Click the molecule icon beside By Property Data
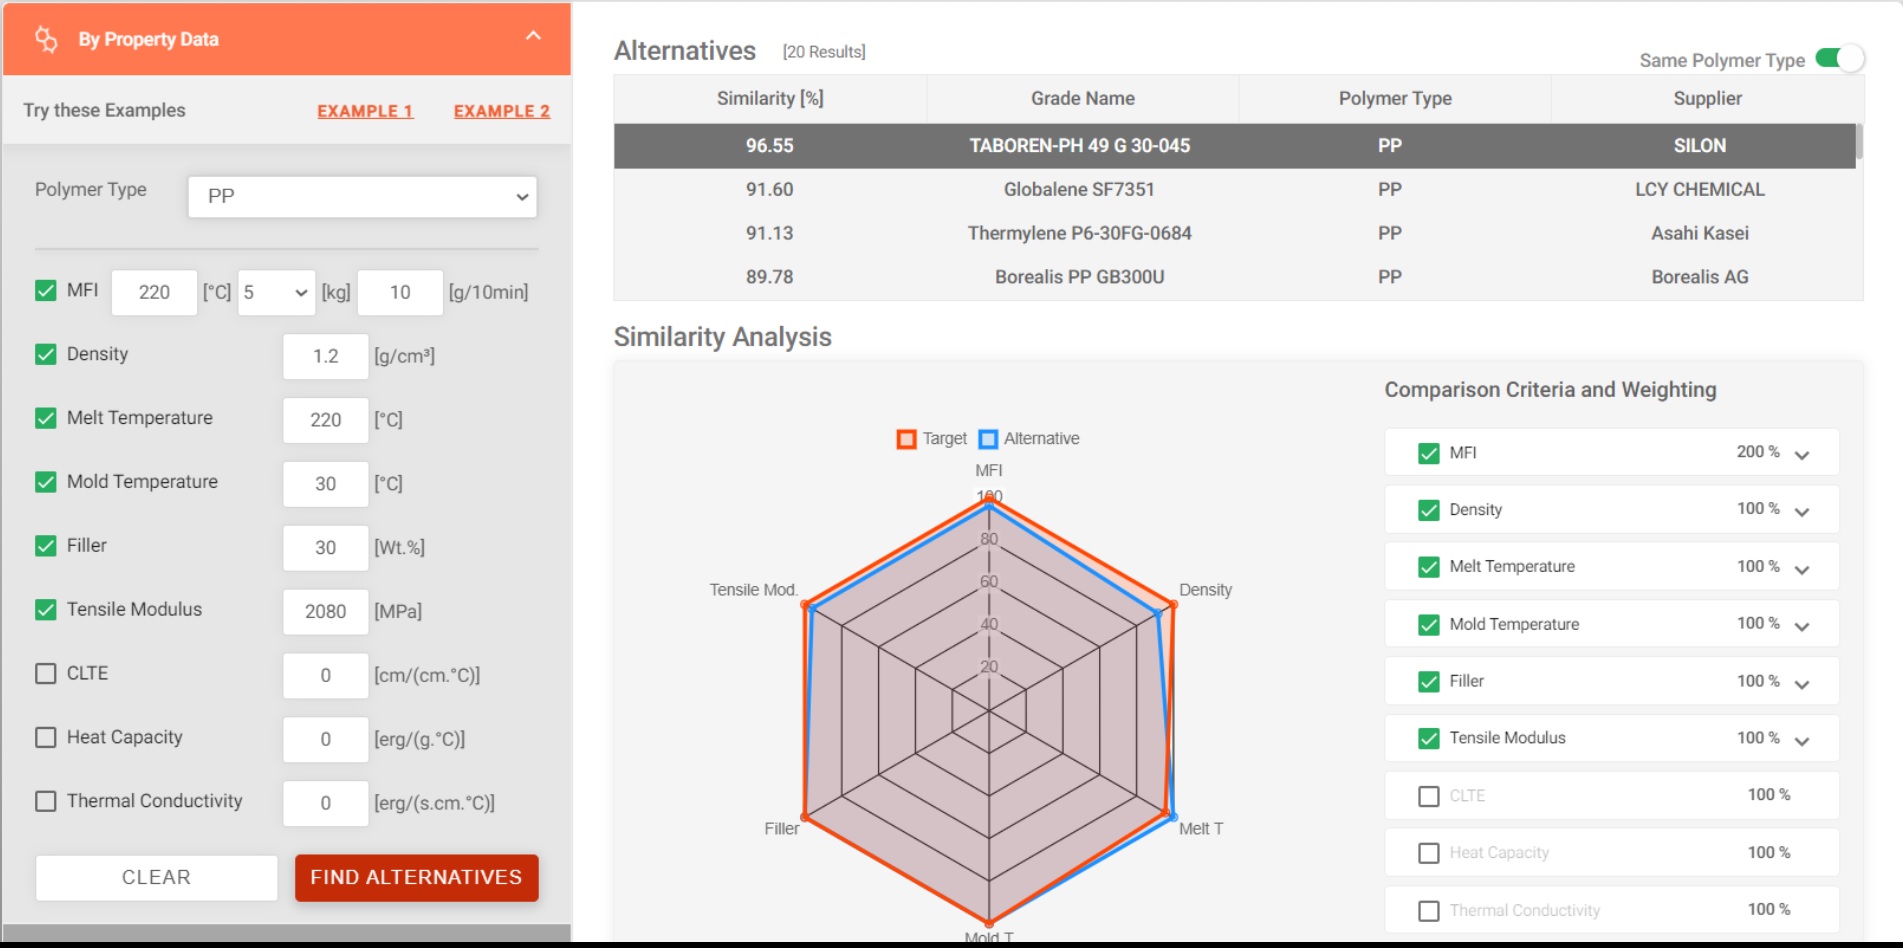The image size is (1903, 948). tap(46, 38)
